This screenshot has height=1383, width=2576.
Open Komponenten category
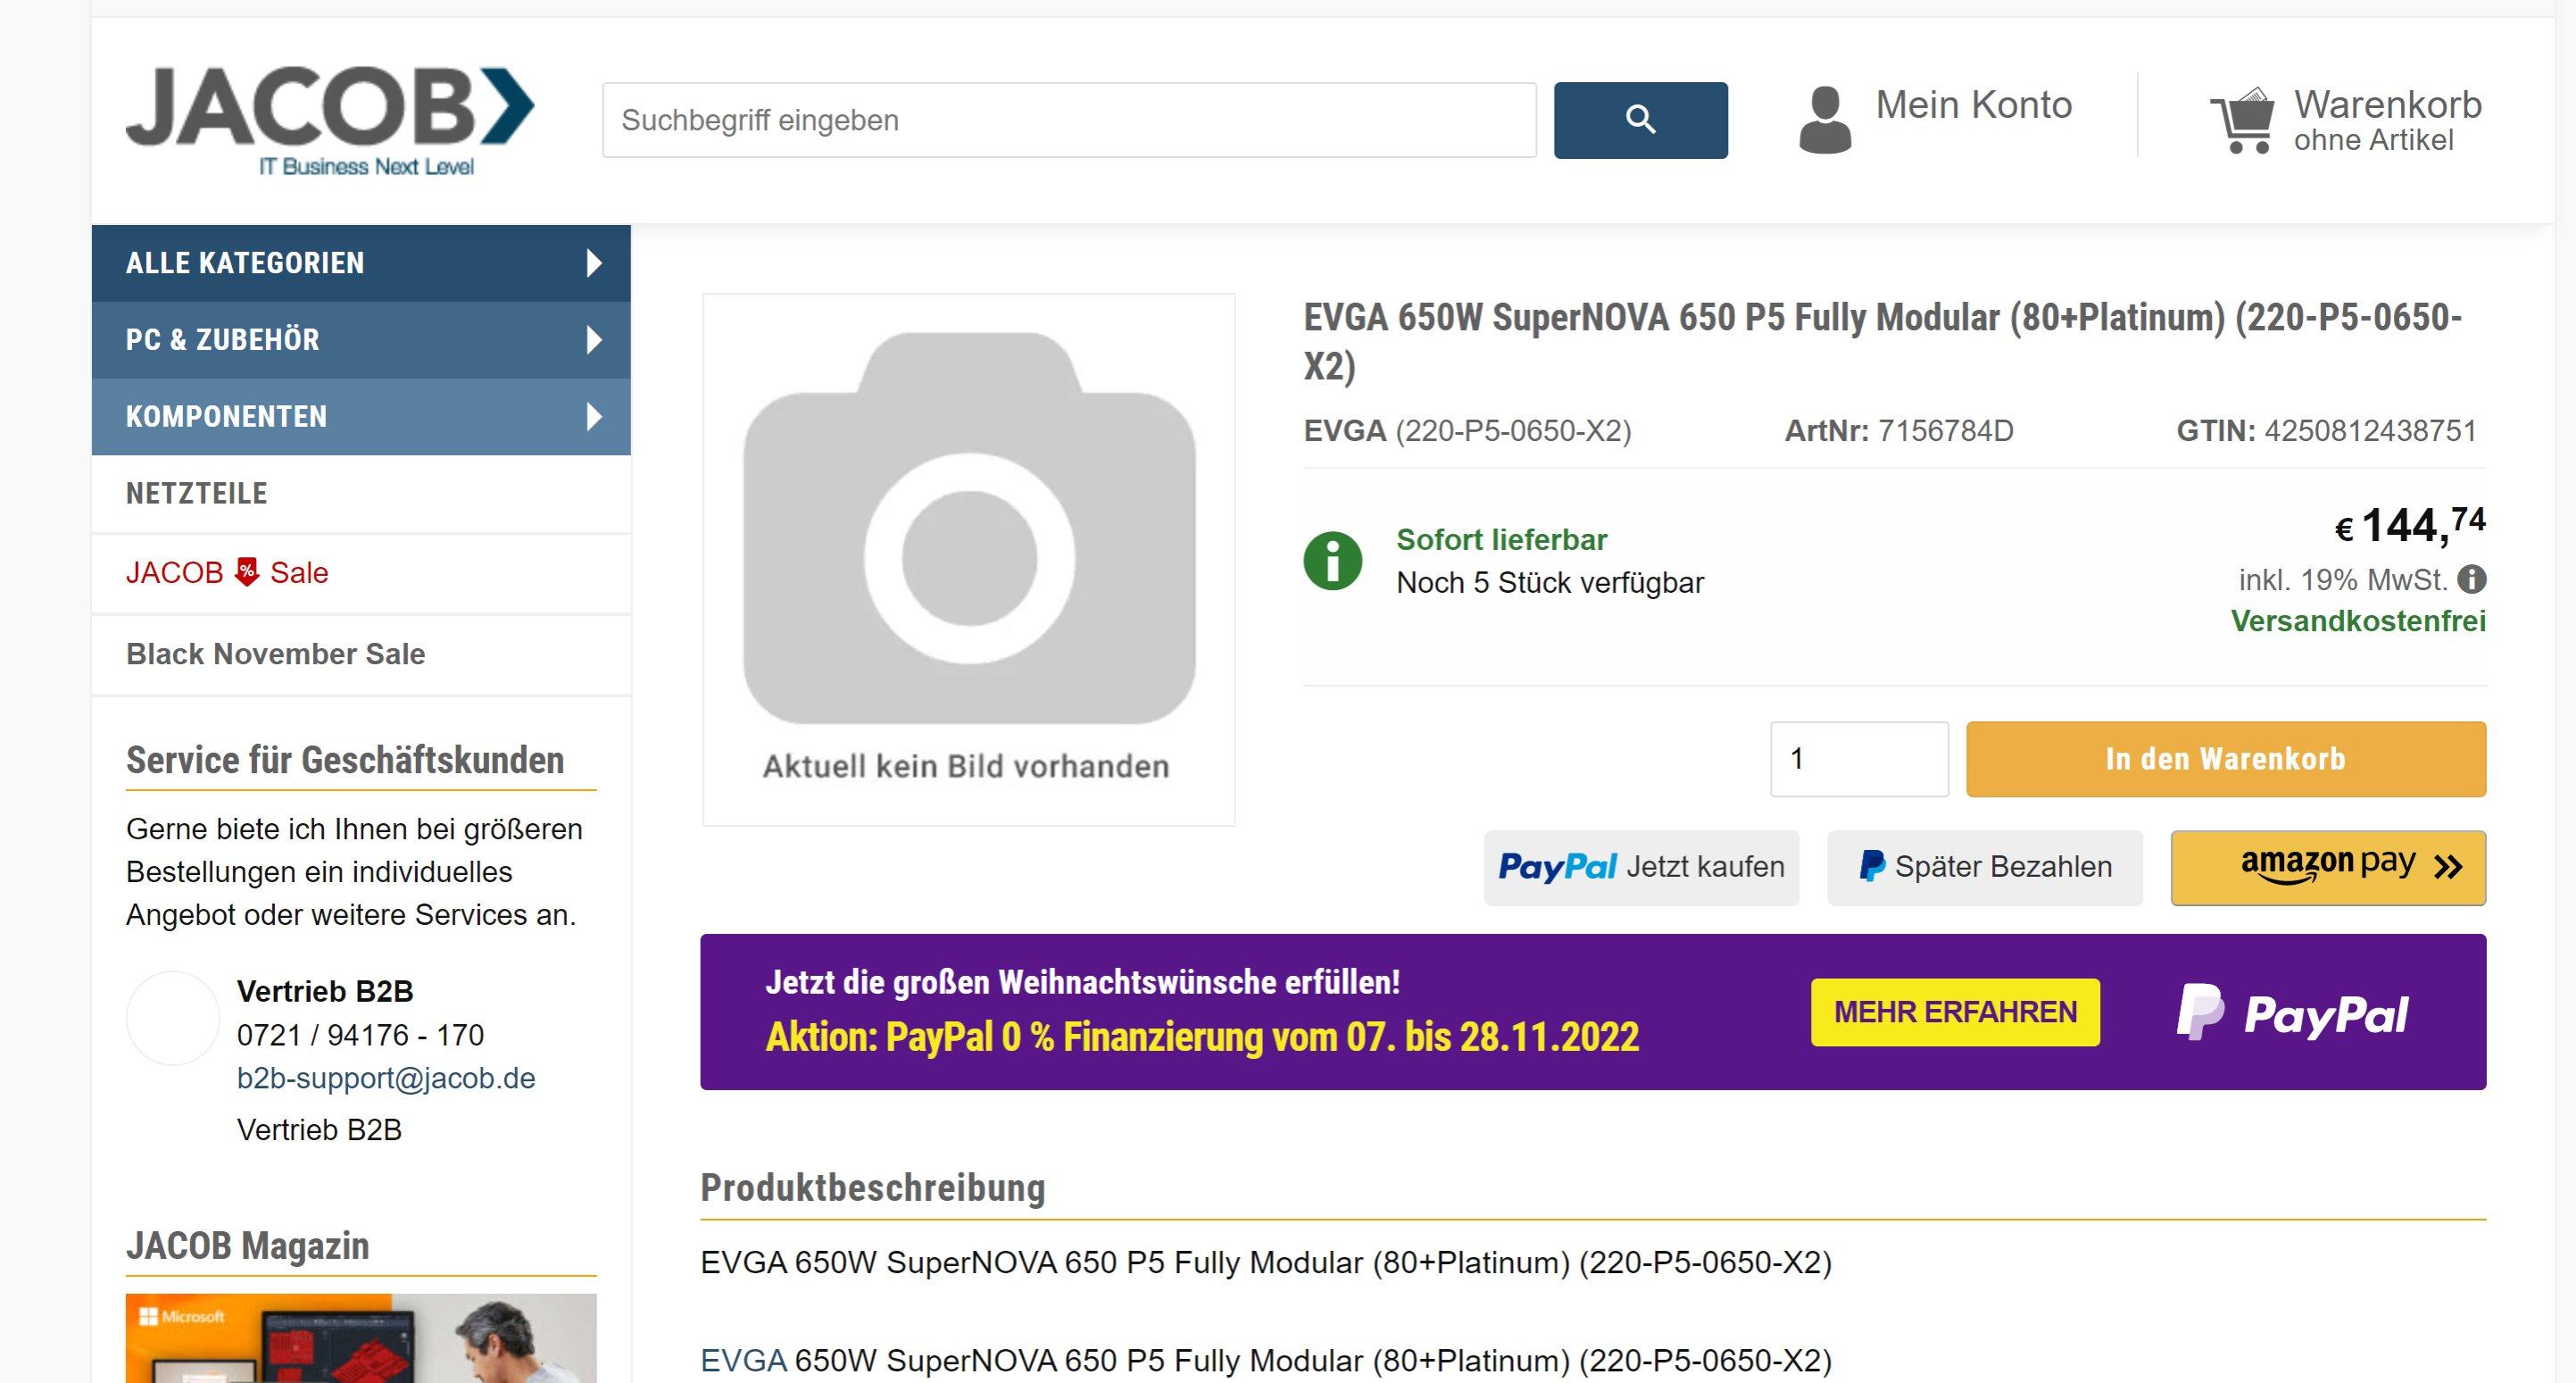tap(361, 416)
